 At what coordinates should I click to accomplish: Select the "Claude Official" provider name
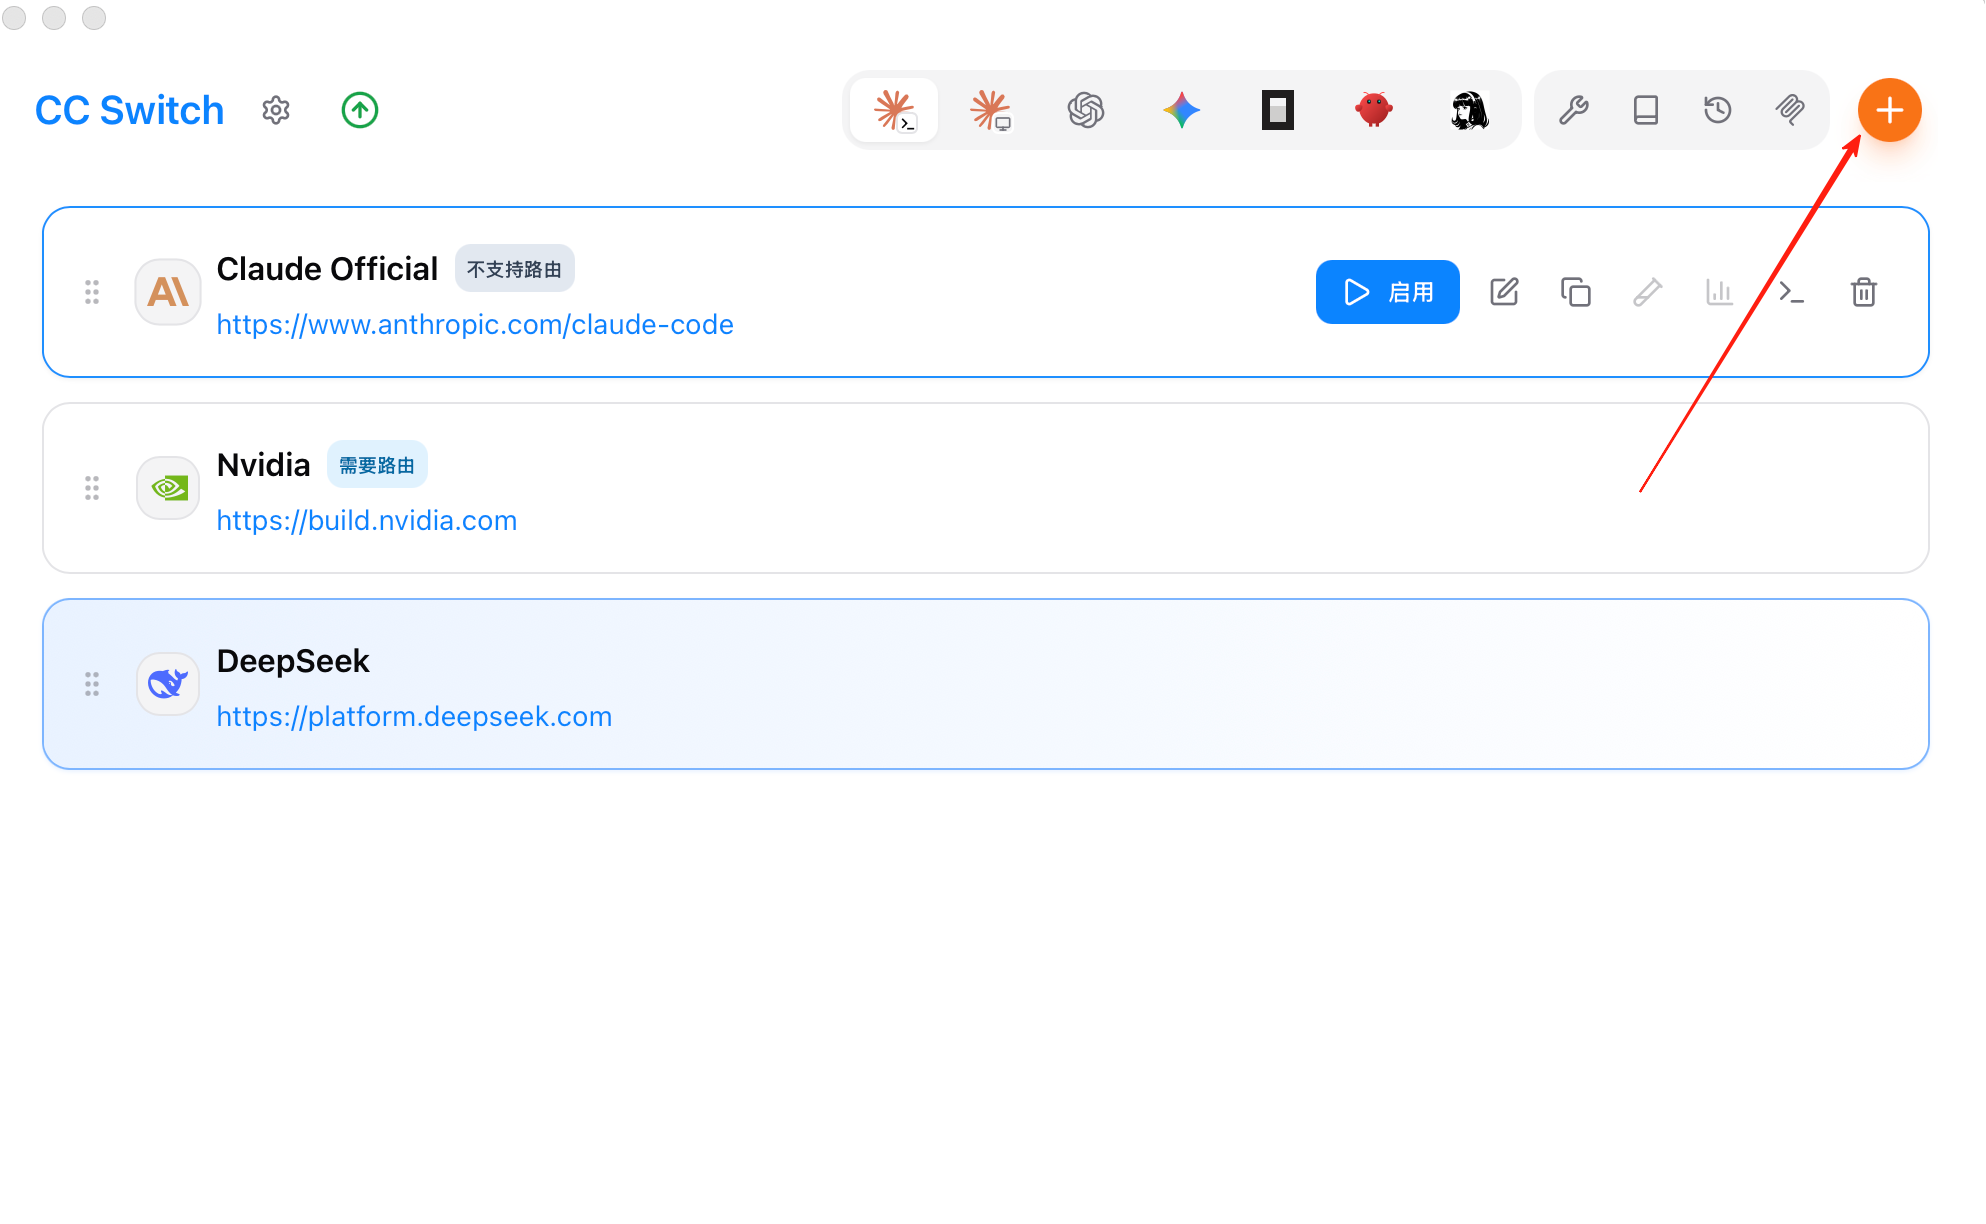(x=327, y=268)
